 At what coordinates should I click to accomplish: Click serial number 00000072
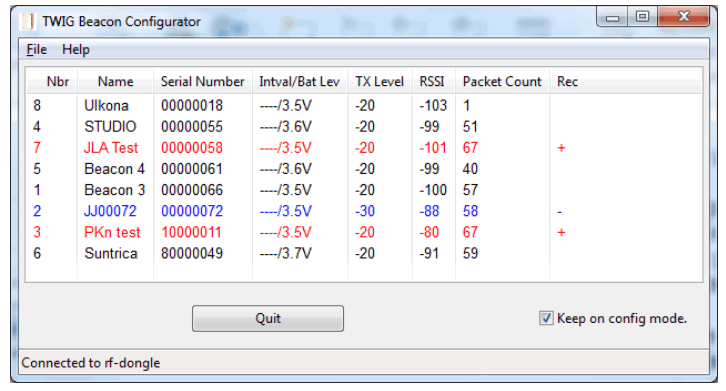tap(192, 211)
